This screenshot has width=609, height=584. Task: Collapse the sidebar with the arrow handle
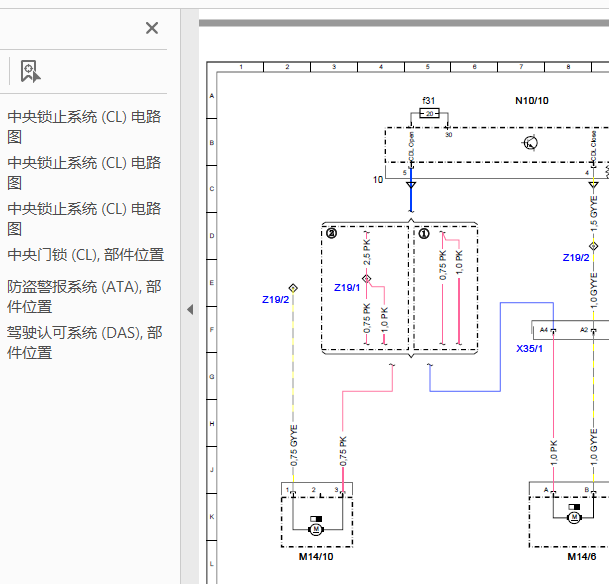coord(190,309)
